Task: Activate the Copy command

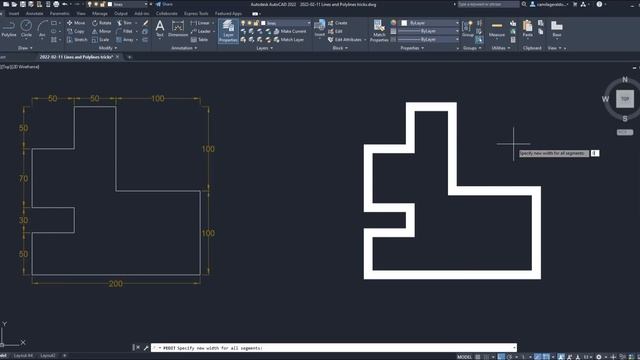Action: pyautogui.click(x=76, y=31)
